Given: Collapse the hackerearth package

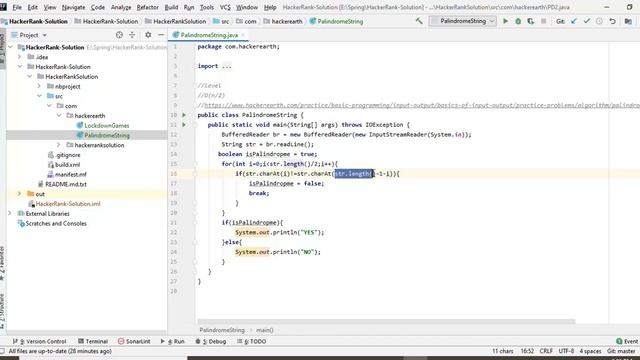Looking at the screenshot, I should [59, 116].
